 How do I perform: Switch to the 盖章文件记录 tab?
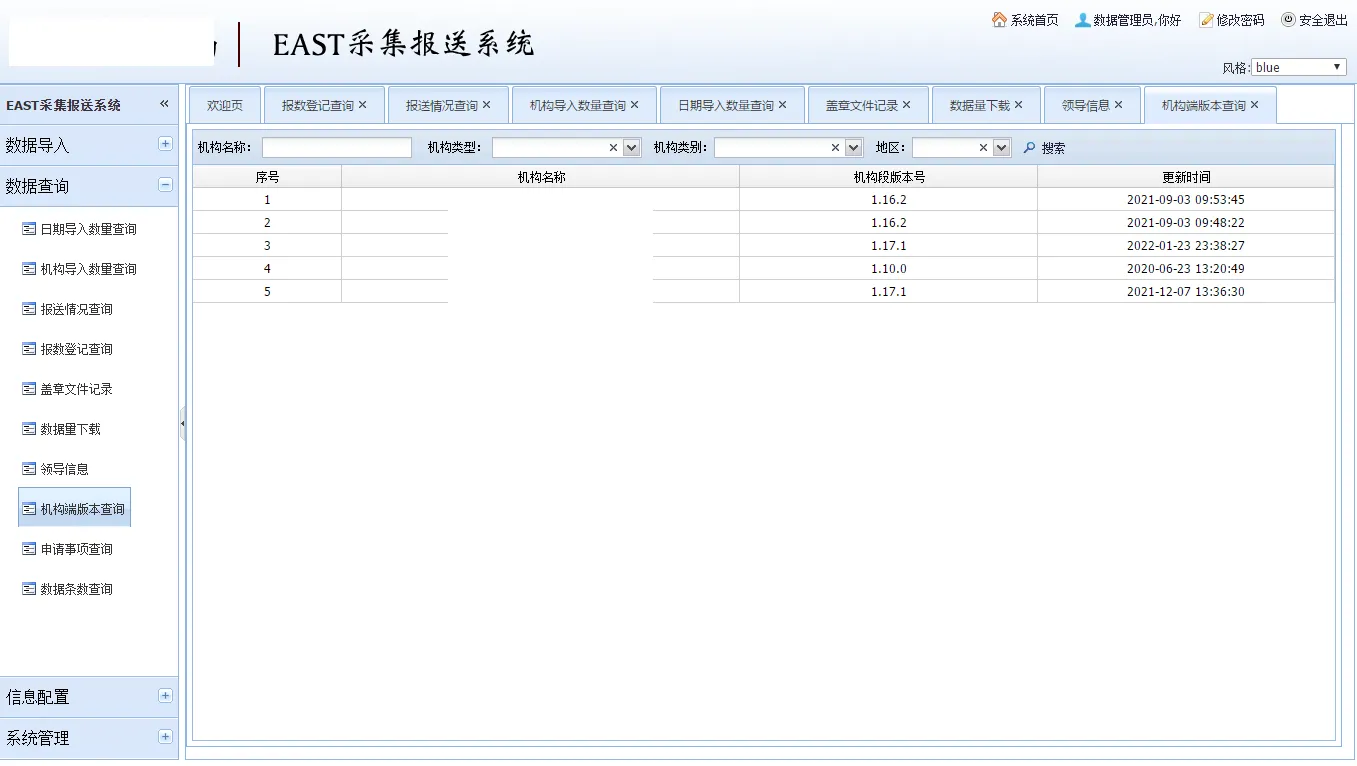point(861,105)
